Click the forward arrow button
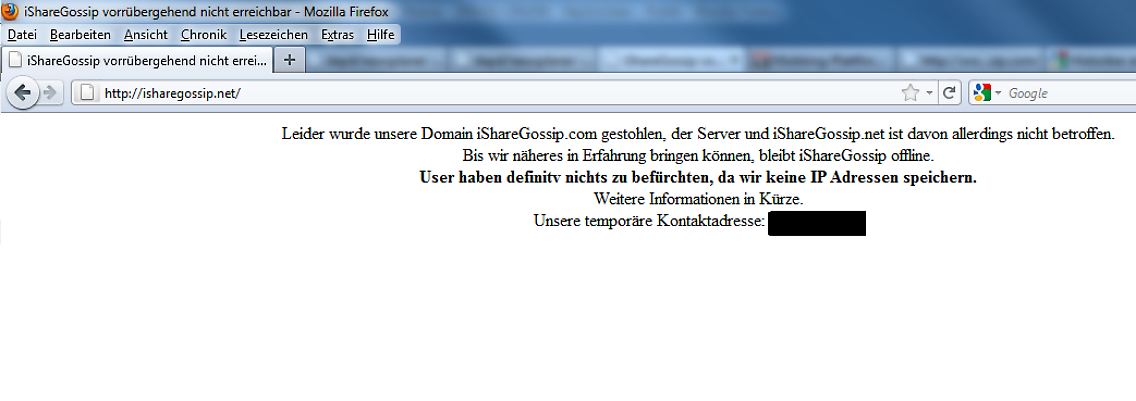The width and height of the screenshot is (1136, 401). [x=49, y=93]
